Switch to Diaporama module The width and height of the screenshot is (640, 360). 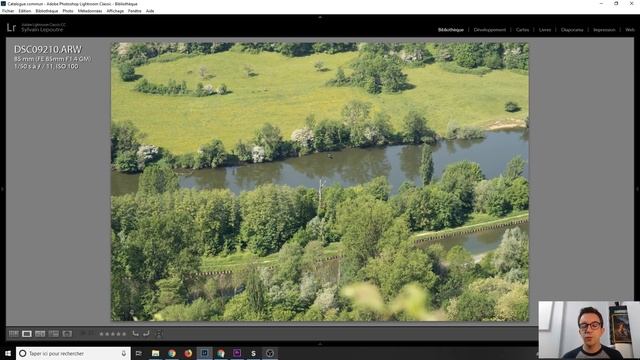(x=572, y=30)
